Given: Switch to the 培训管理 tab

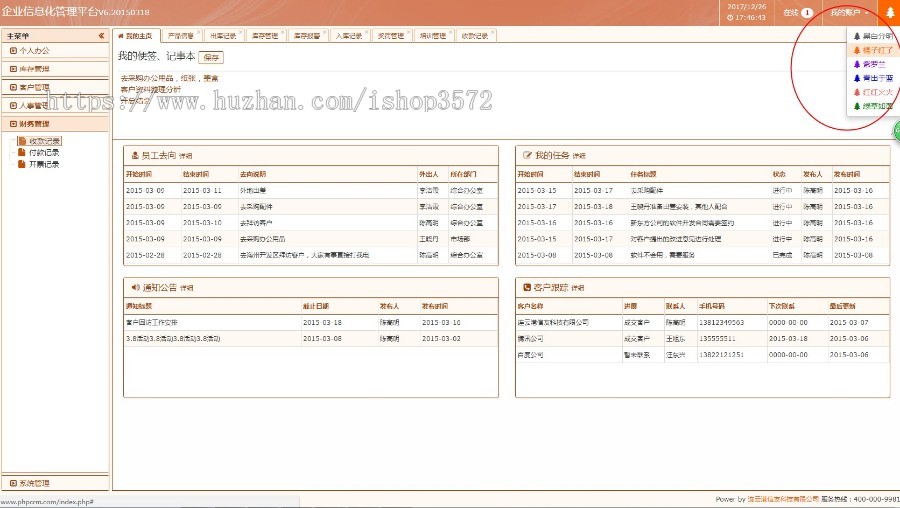Looking at the screenshot, I should 432,36.
